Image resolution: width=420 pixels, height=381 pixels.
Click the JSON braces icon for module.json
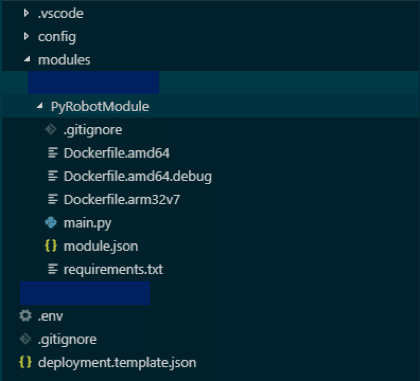[51, 246]
